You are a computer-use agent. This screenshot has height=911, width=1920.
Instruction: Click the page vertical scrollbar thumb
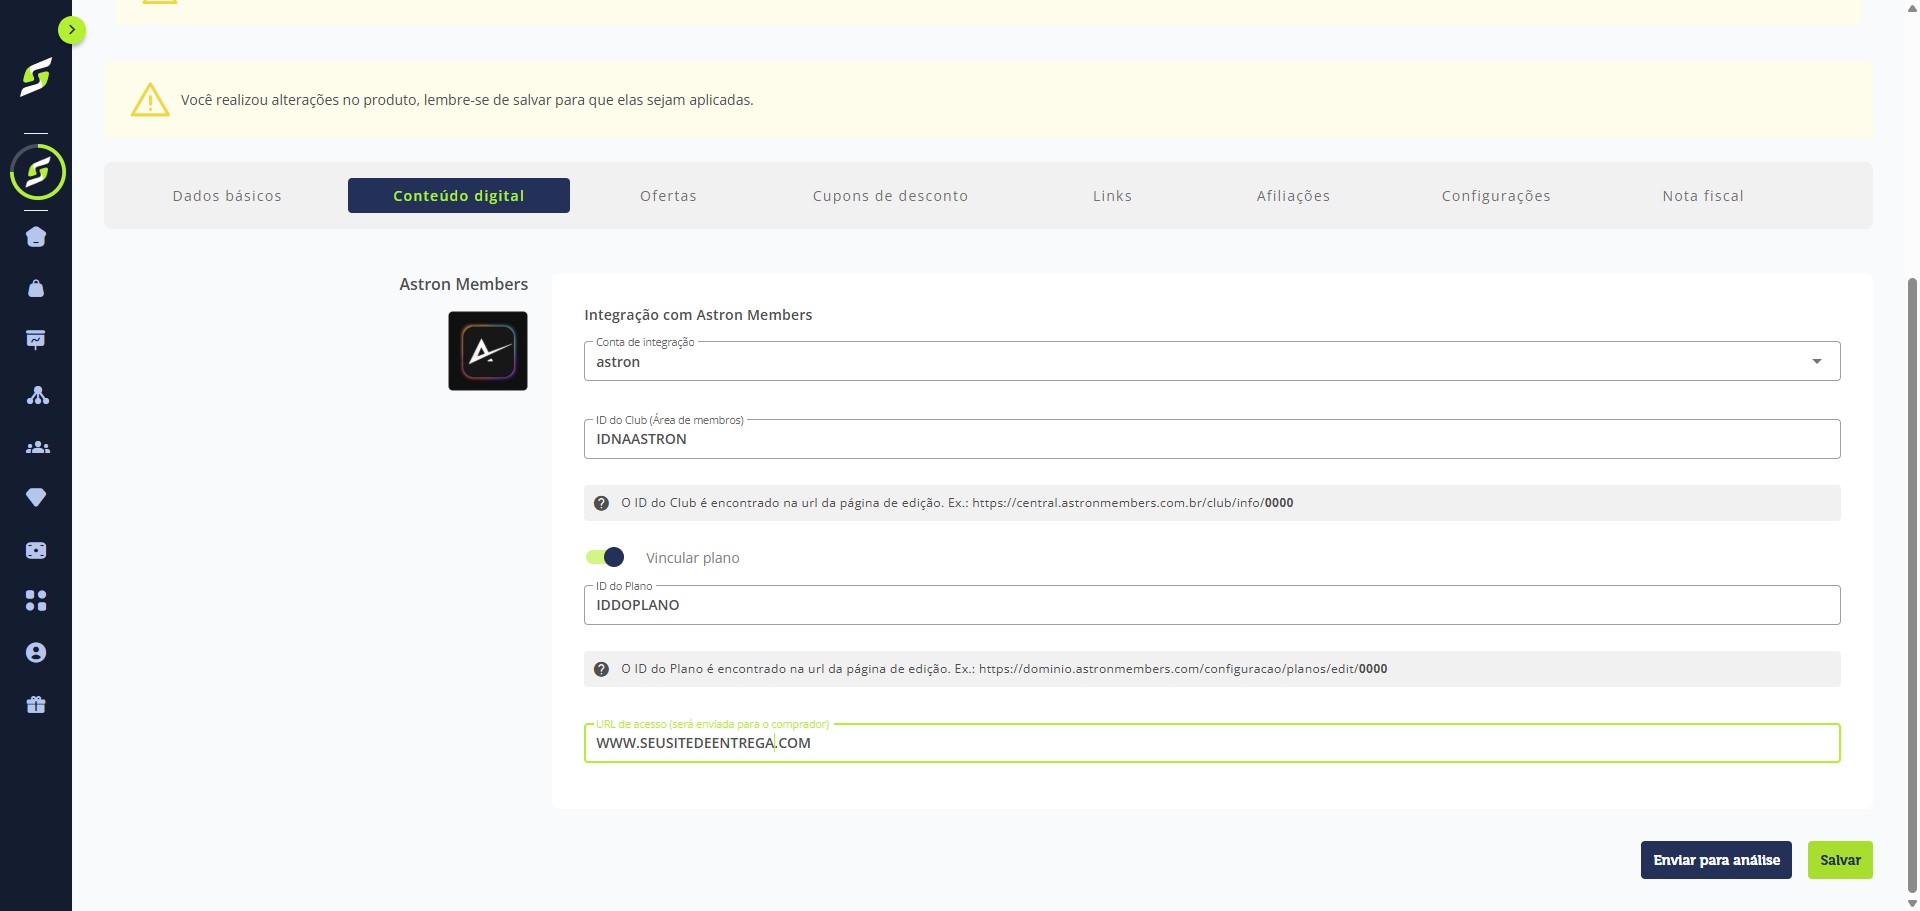(1912, 585)
